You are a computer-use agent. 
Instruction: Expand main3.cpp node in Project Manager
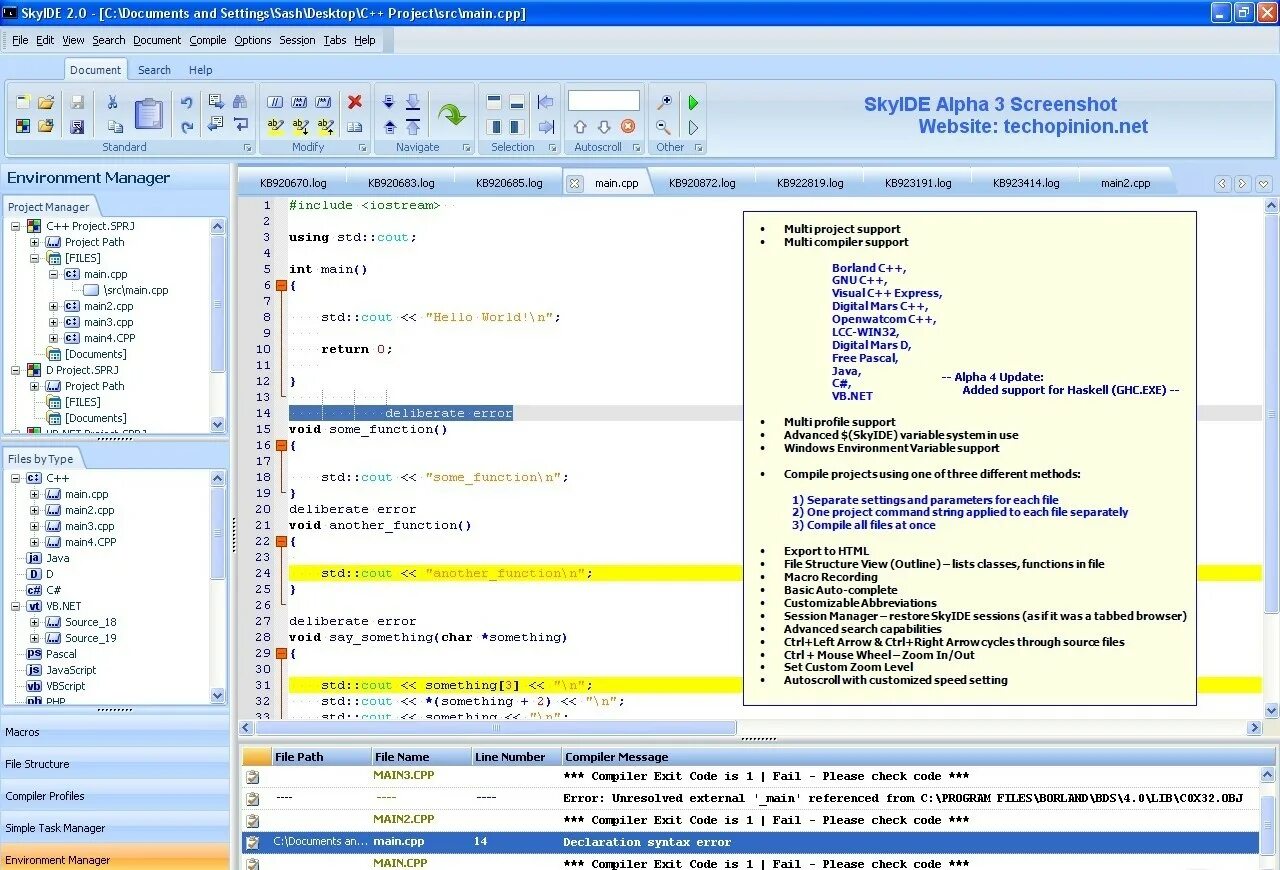53,322
